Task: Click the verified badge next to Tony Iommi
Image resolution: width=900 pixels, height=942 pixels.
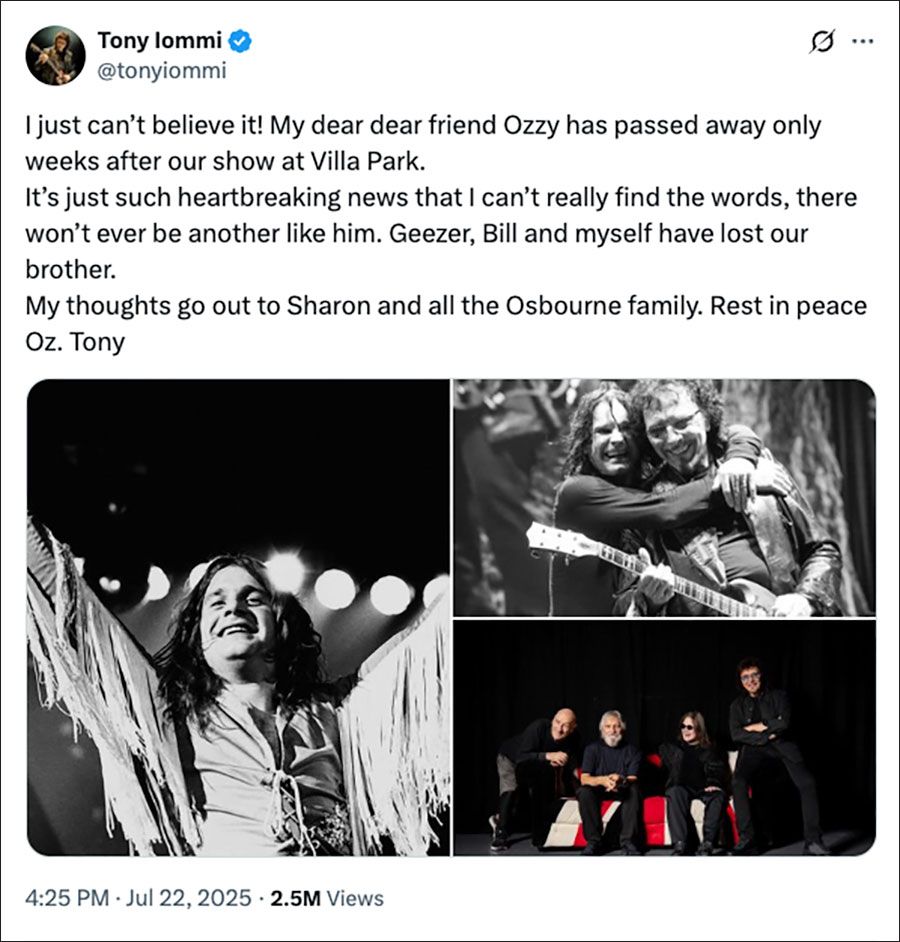Action: tap(238, 42)
